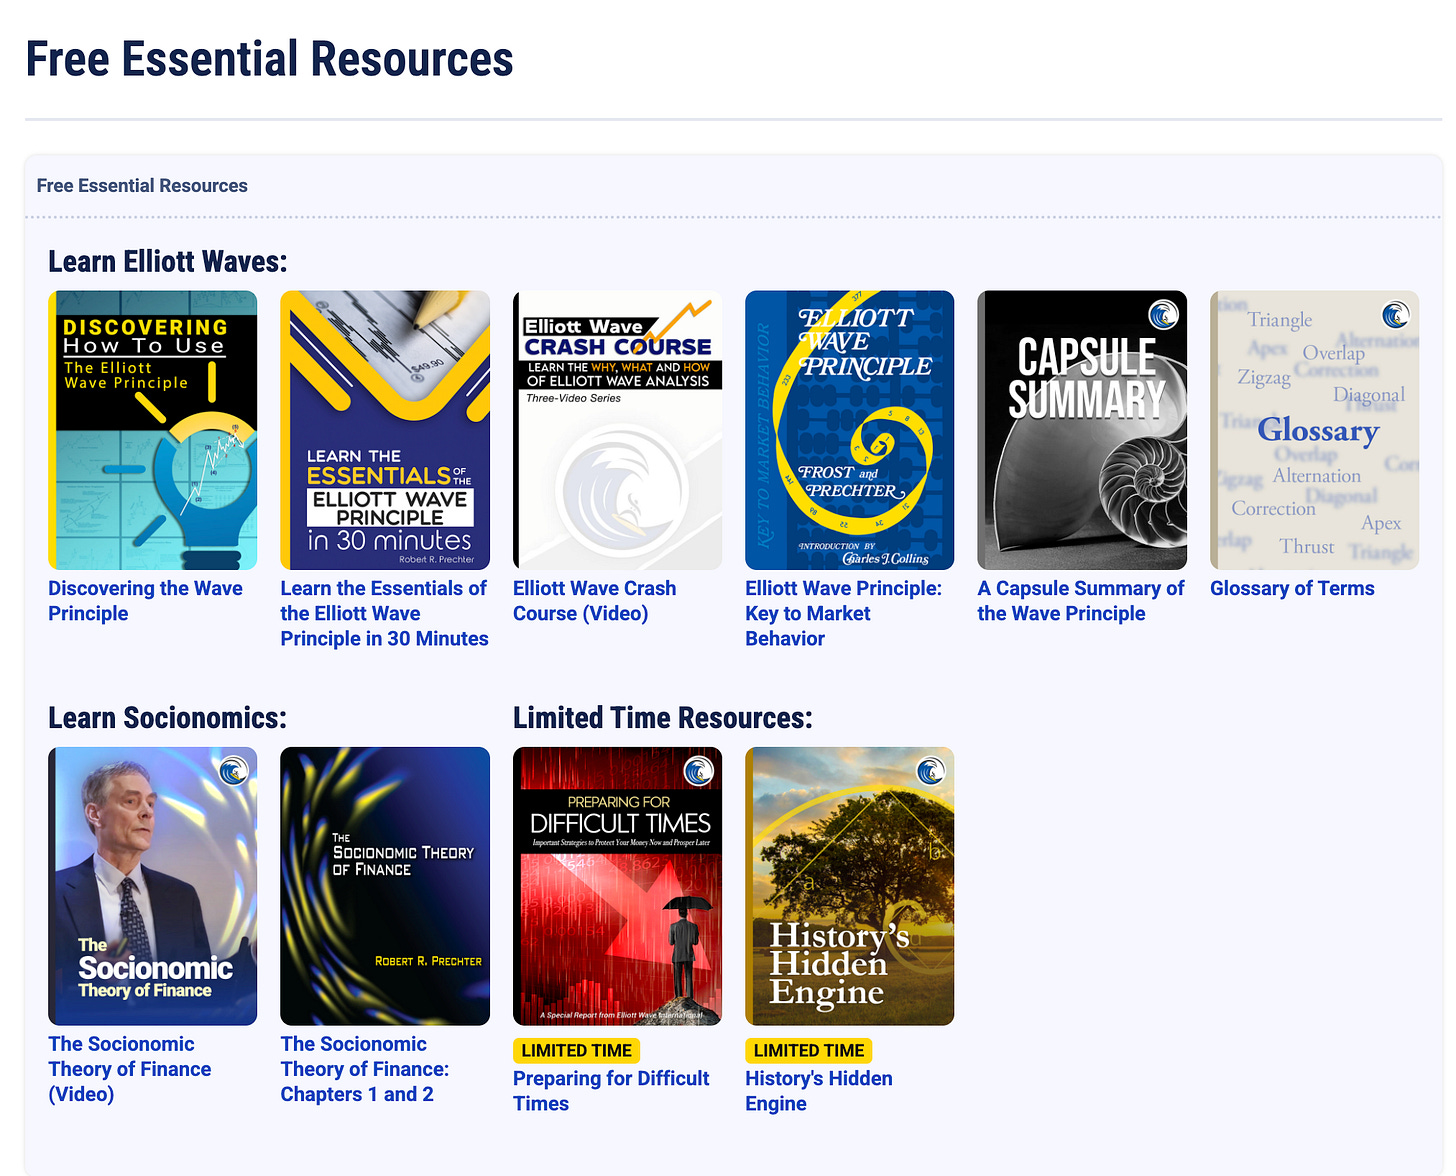Click the Learn Elliott Waves: heading
This screenshot has width=1456, height=1176.
click(x=168, y=262)
